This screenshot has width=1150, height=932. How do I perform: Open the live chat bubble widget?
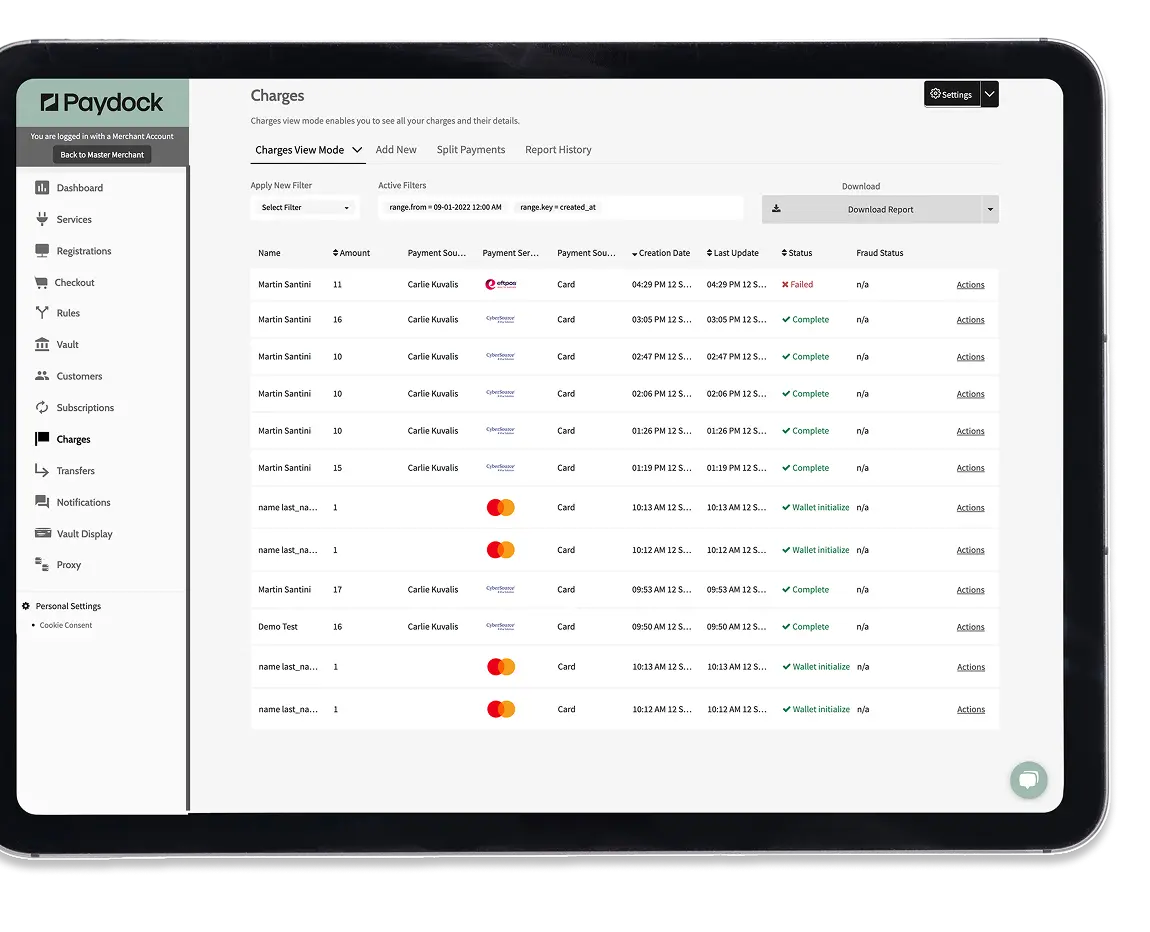click(1028, 779)
